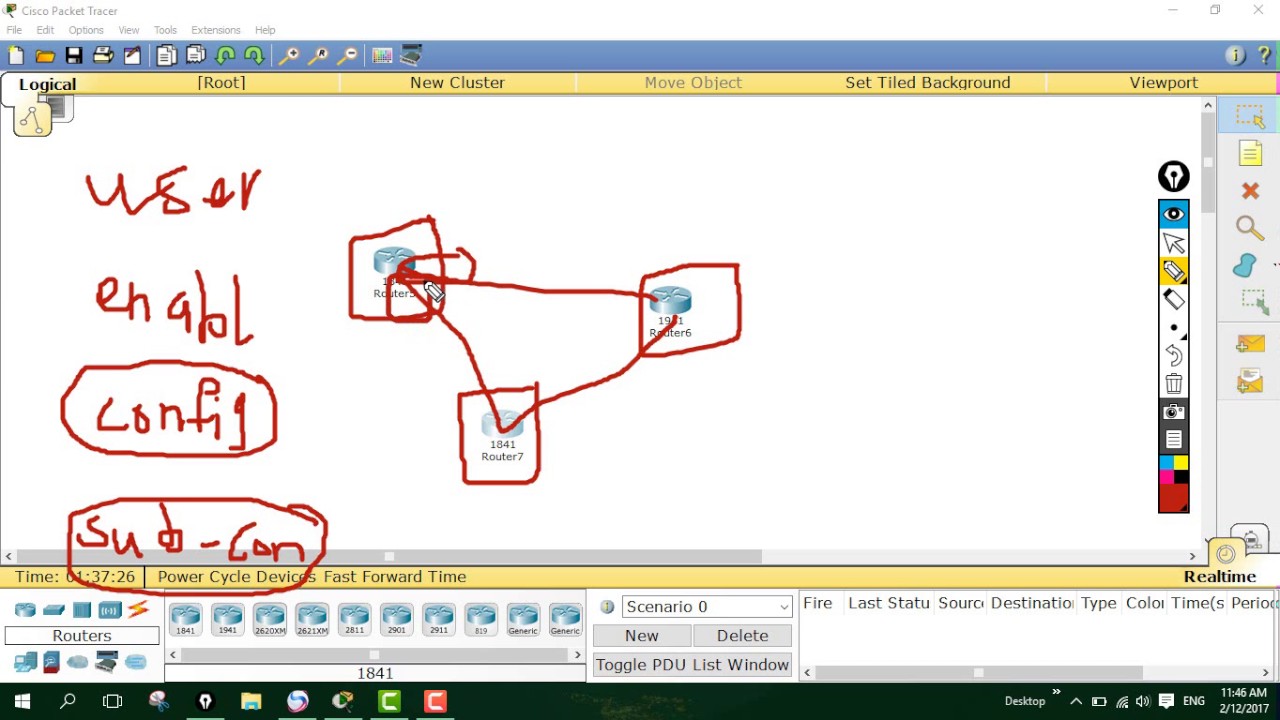Image resolution: width=1280 pixels, height=720 pixels.
Task: Select the Place Note tool
Action: pyautogui.click(x=1250, y=153)
